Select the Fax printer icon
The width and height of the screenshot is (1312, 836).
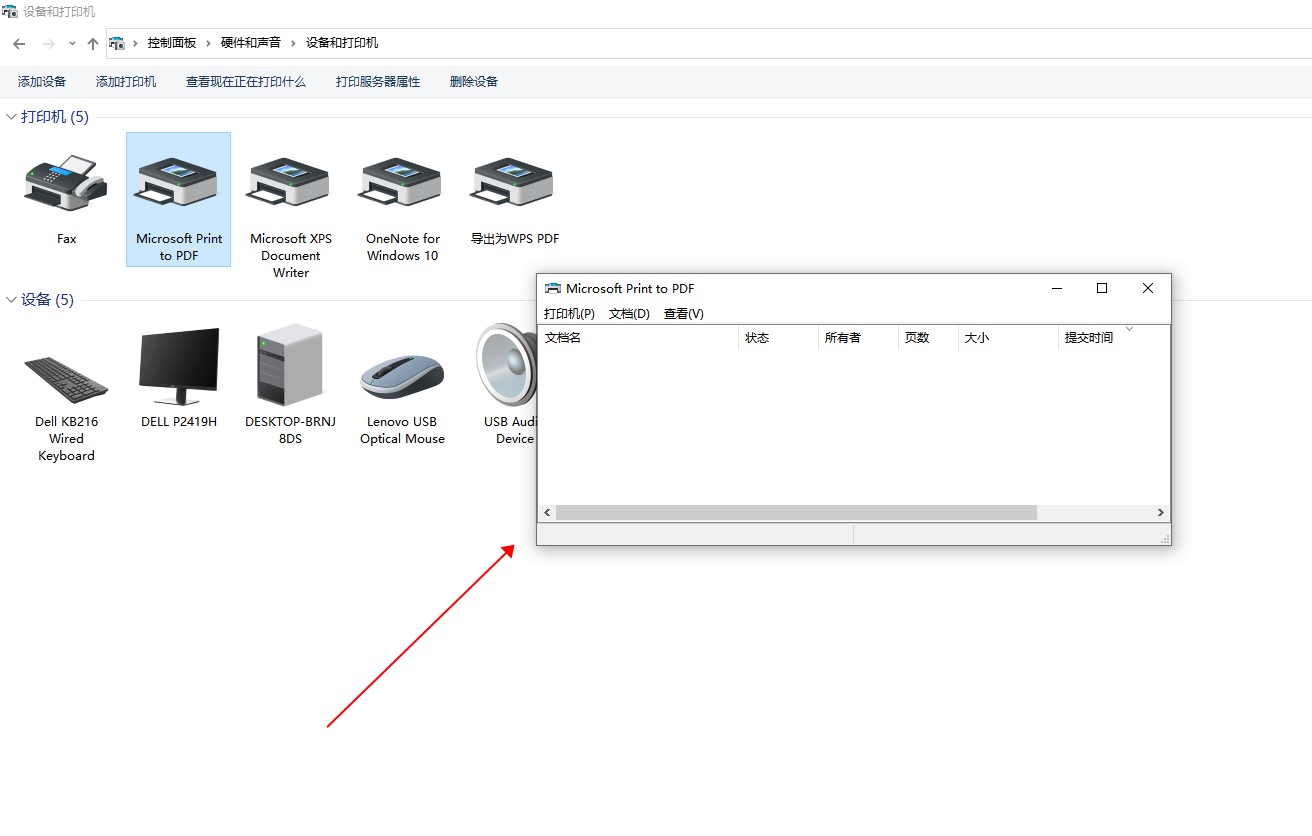click(66, 184)
